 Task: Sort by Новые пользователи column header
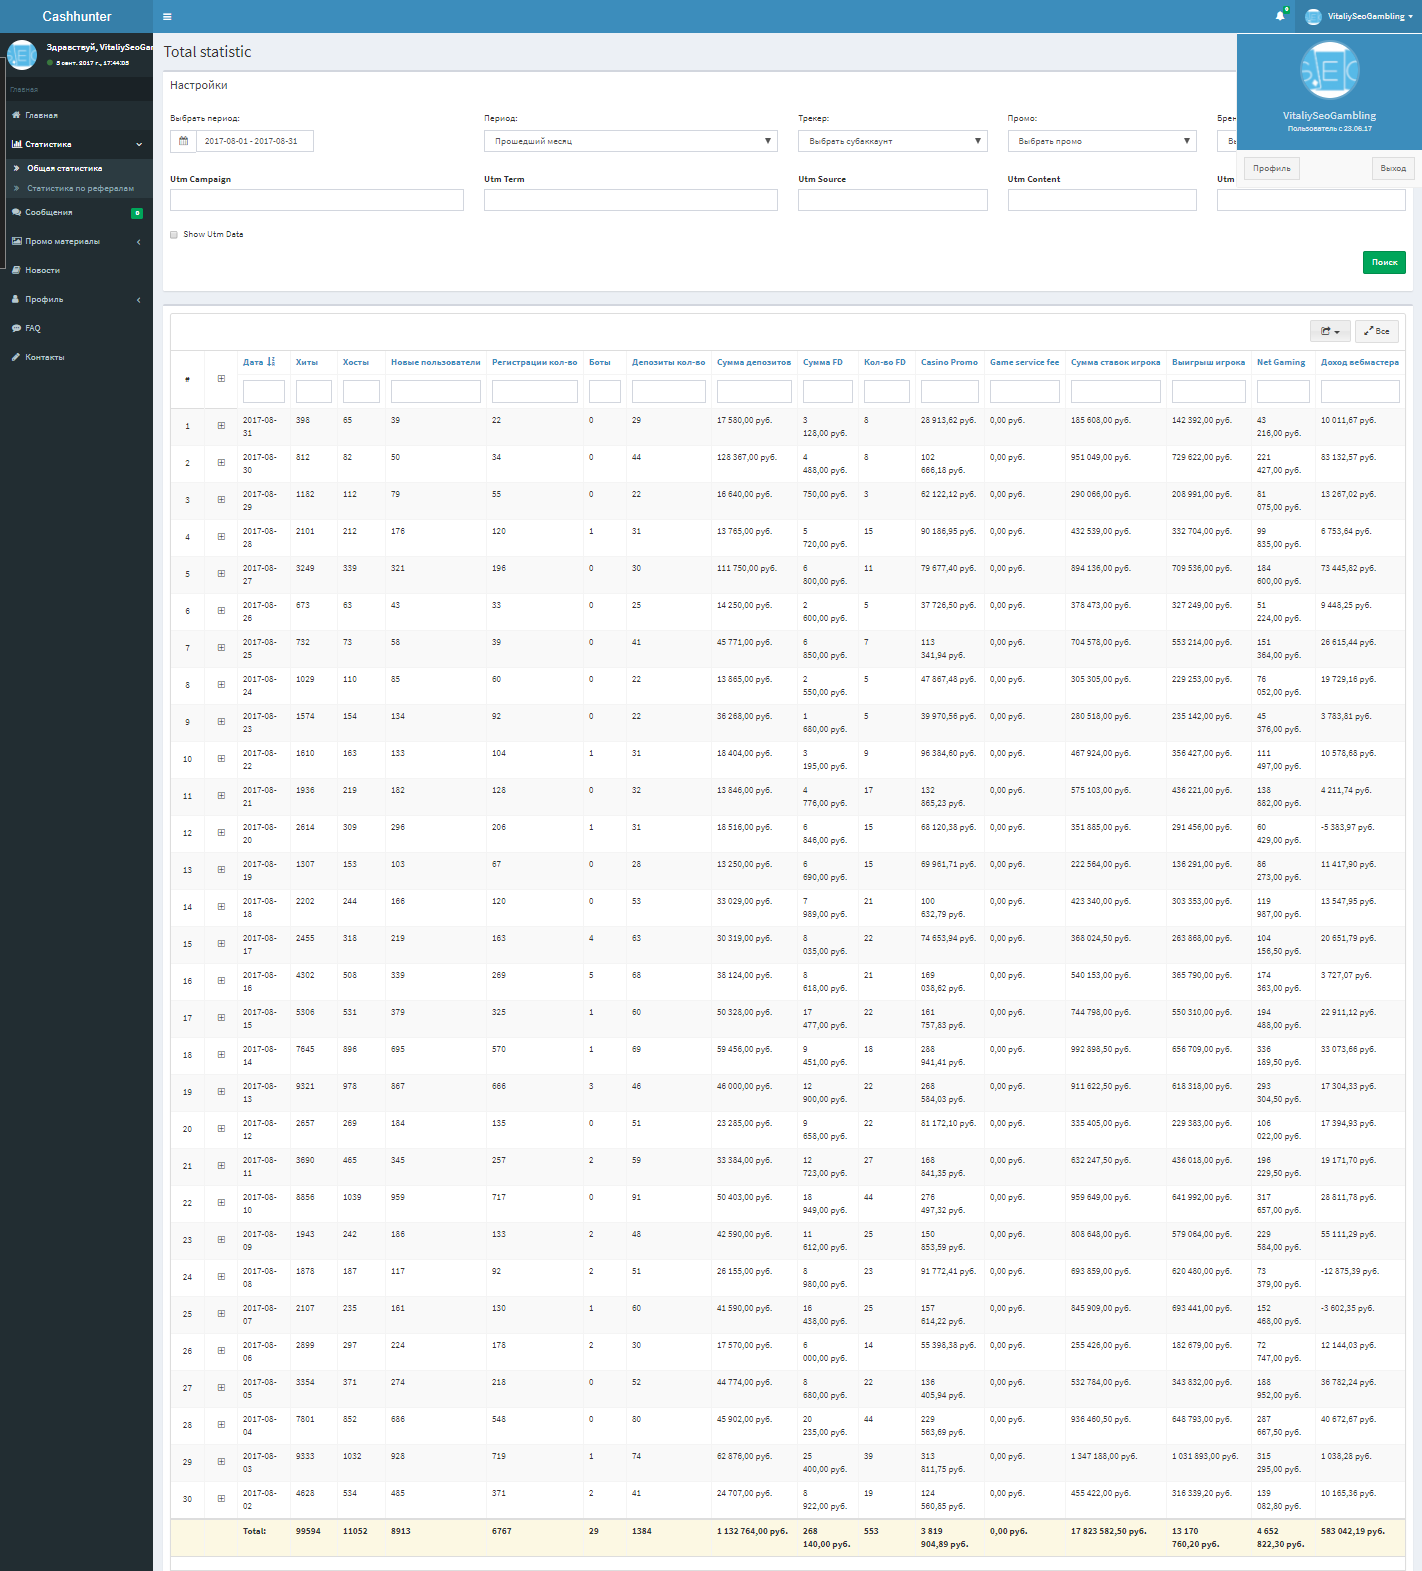coord(436,362)
